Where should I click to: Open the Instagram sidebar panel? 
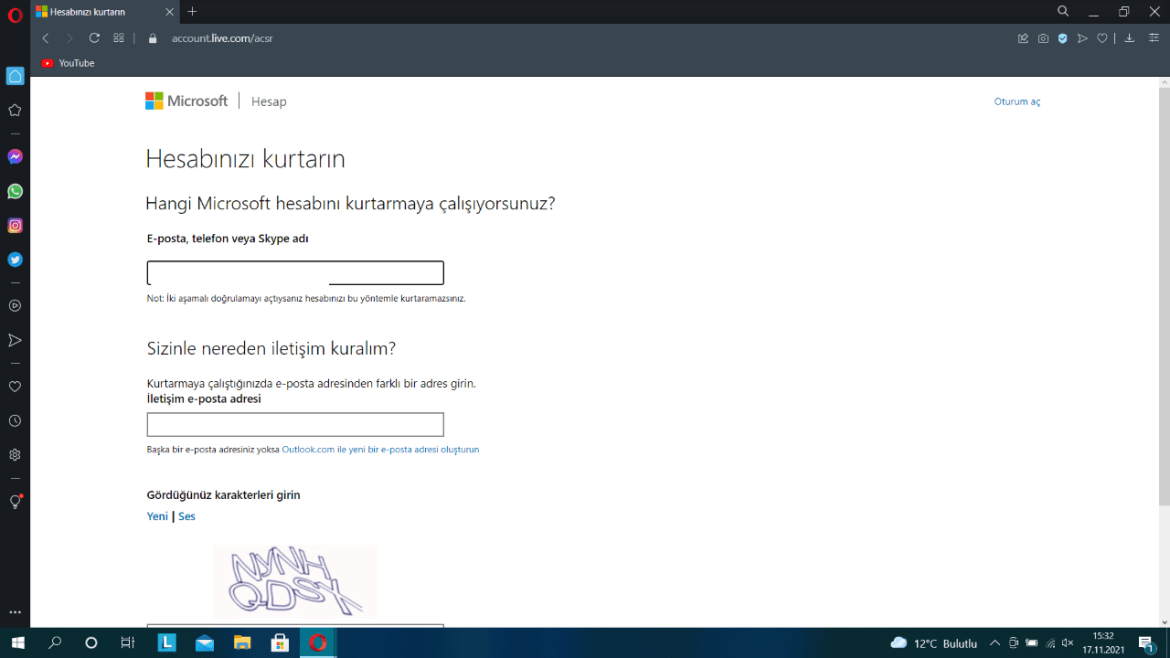14,225
